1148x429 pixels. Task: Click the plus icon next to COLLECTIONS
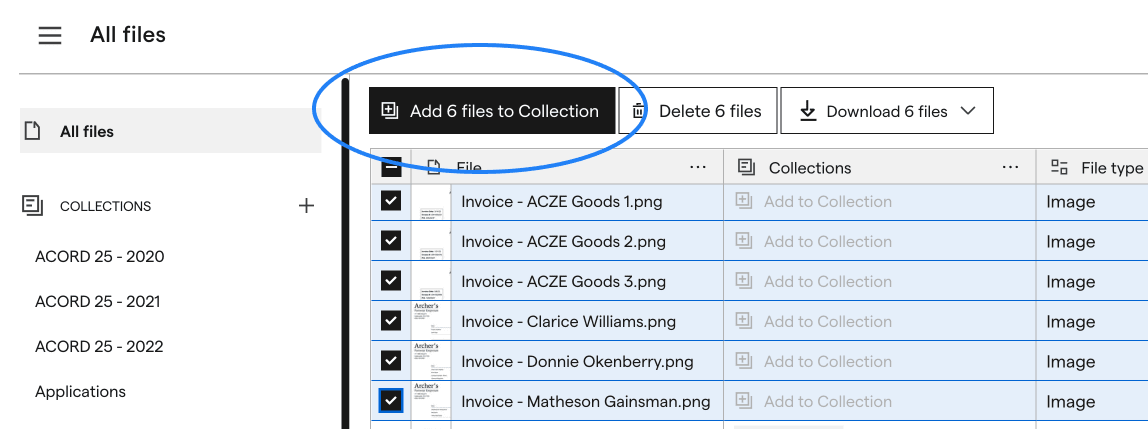pos(306,206)
